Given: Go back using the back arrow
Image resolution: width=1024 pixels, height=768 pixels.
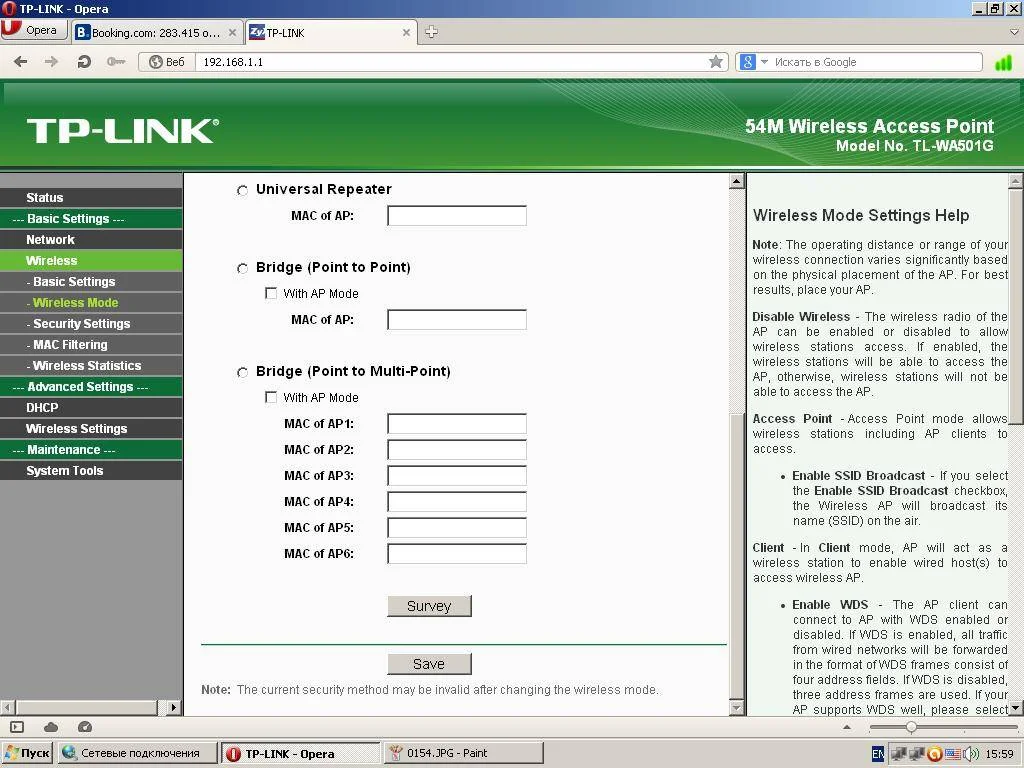Looking at the screenshot, I should click(21, 62).
